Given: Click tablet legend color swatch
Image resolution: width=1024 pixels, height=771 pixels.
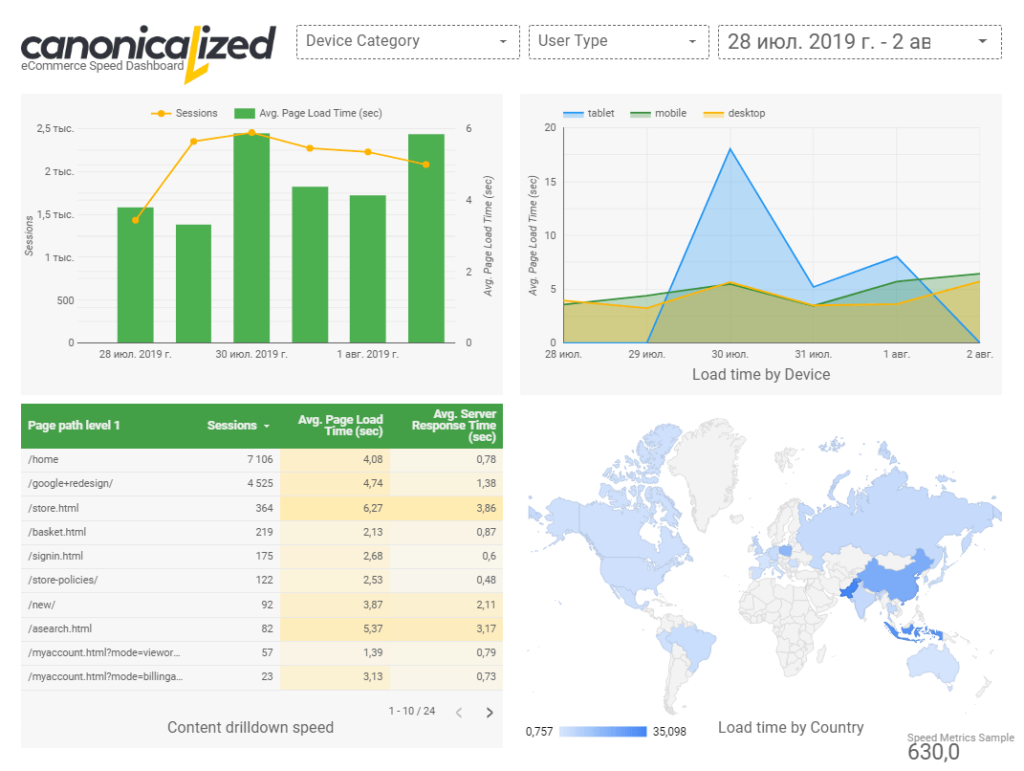Looking at the screenshot, I should [573, 114].
